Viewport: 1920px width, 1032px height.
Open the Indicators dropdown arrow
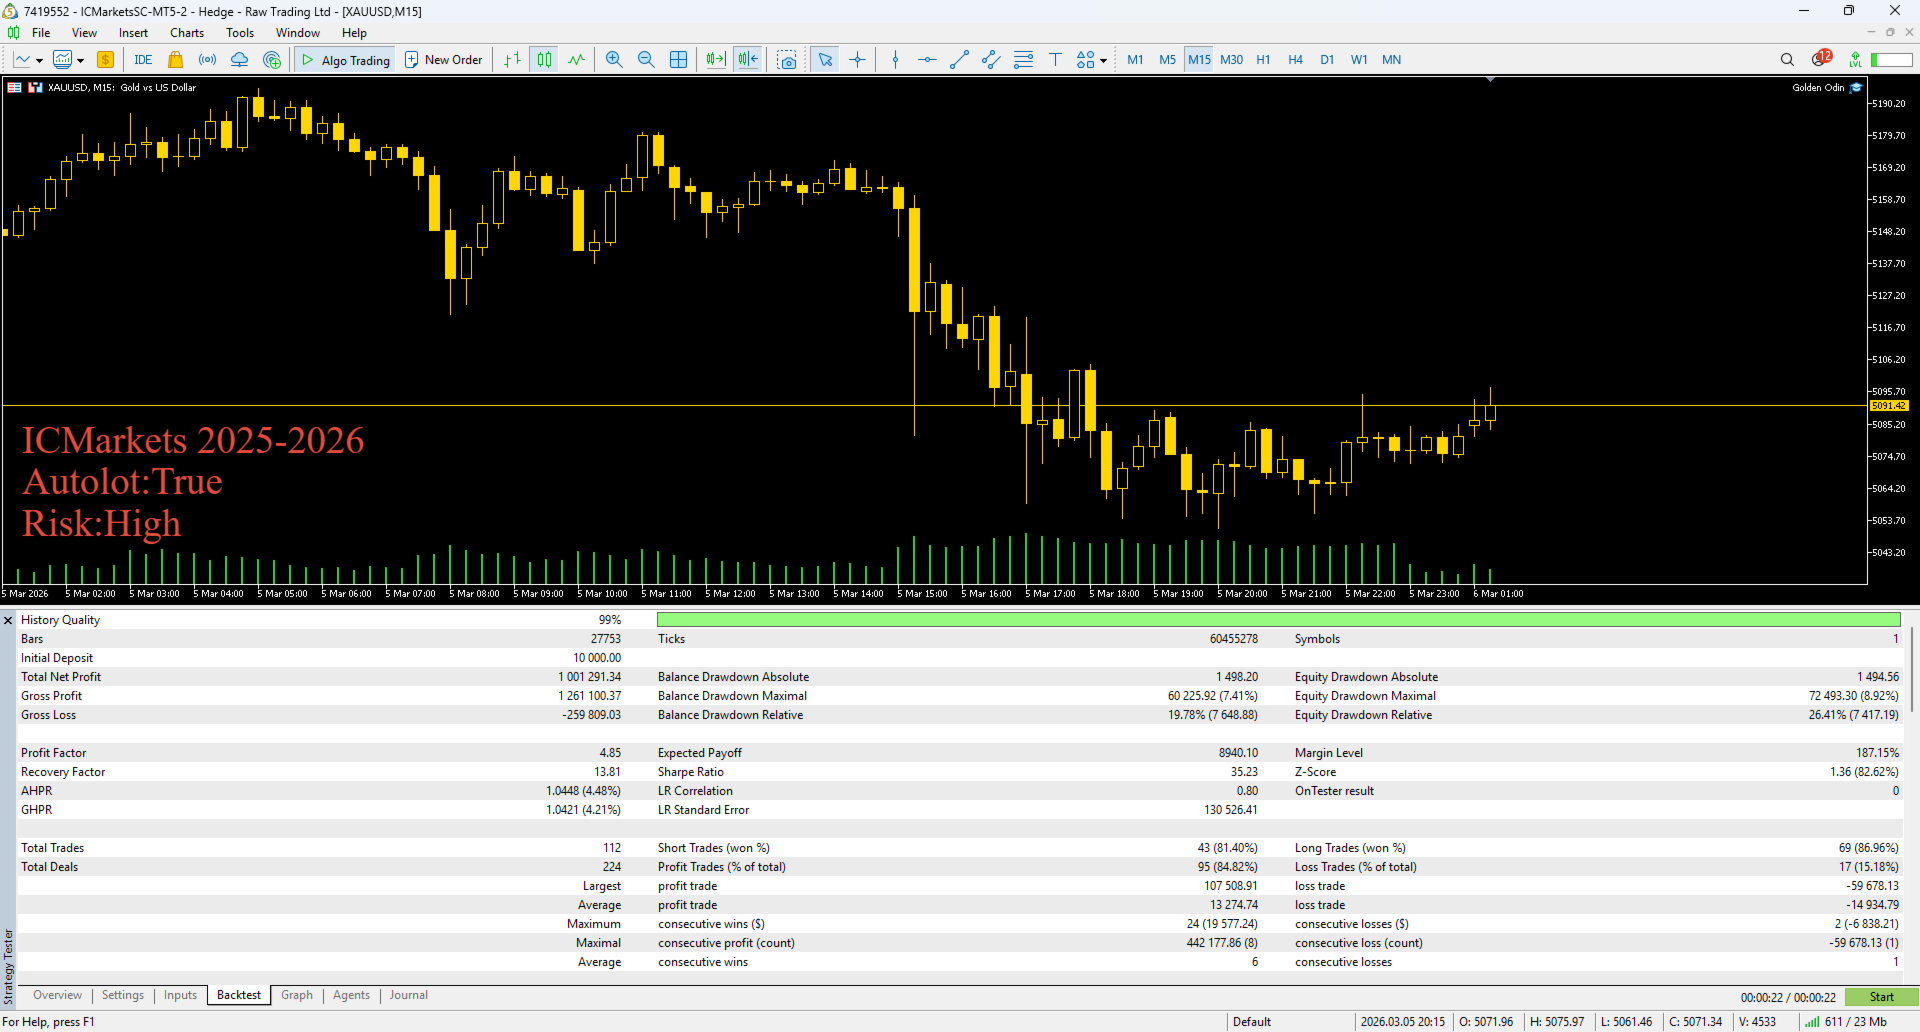(x=37, y=59)
